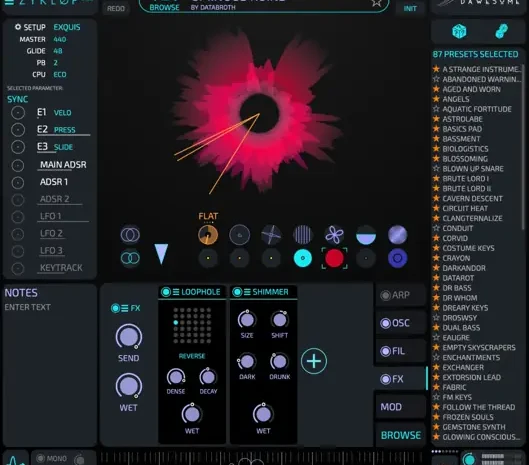The width and height of the screenshot is (529, 465).
Task: Open the LOOPHOLE effect menu
Action: (176, 292)
